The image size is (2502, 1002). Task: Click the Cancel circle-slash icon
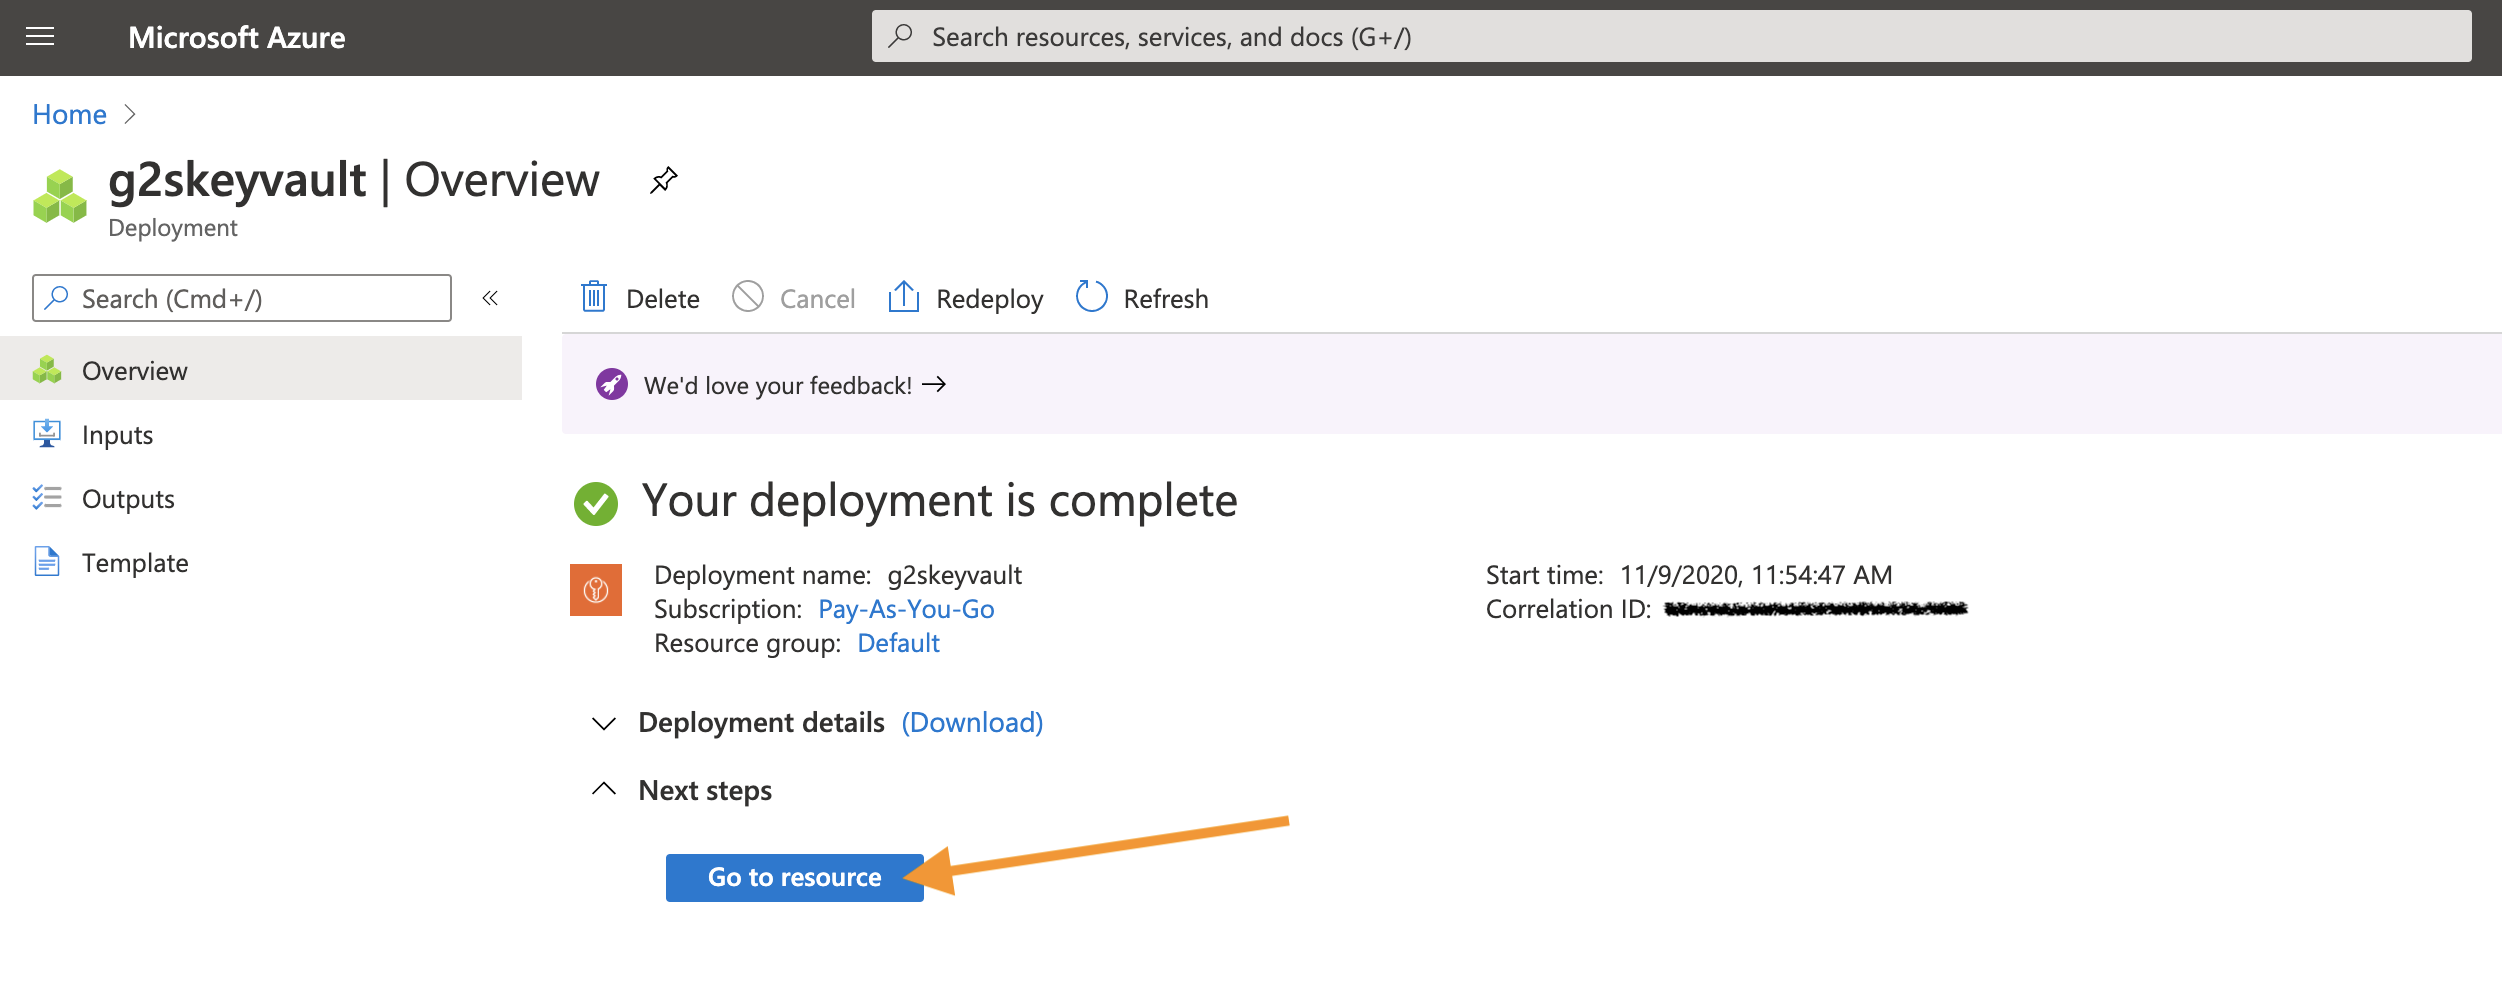748,297
